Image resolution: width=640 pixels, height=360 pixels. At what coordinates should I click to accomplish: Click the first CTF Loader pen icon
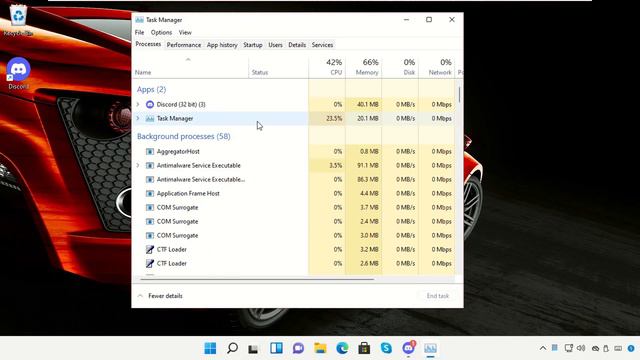[x=150, y=249]
